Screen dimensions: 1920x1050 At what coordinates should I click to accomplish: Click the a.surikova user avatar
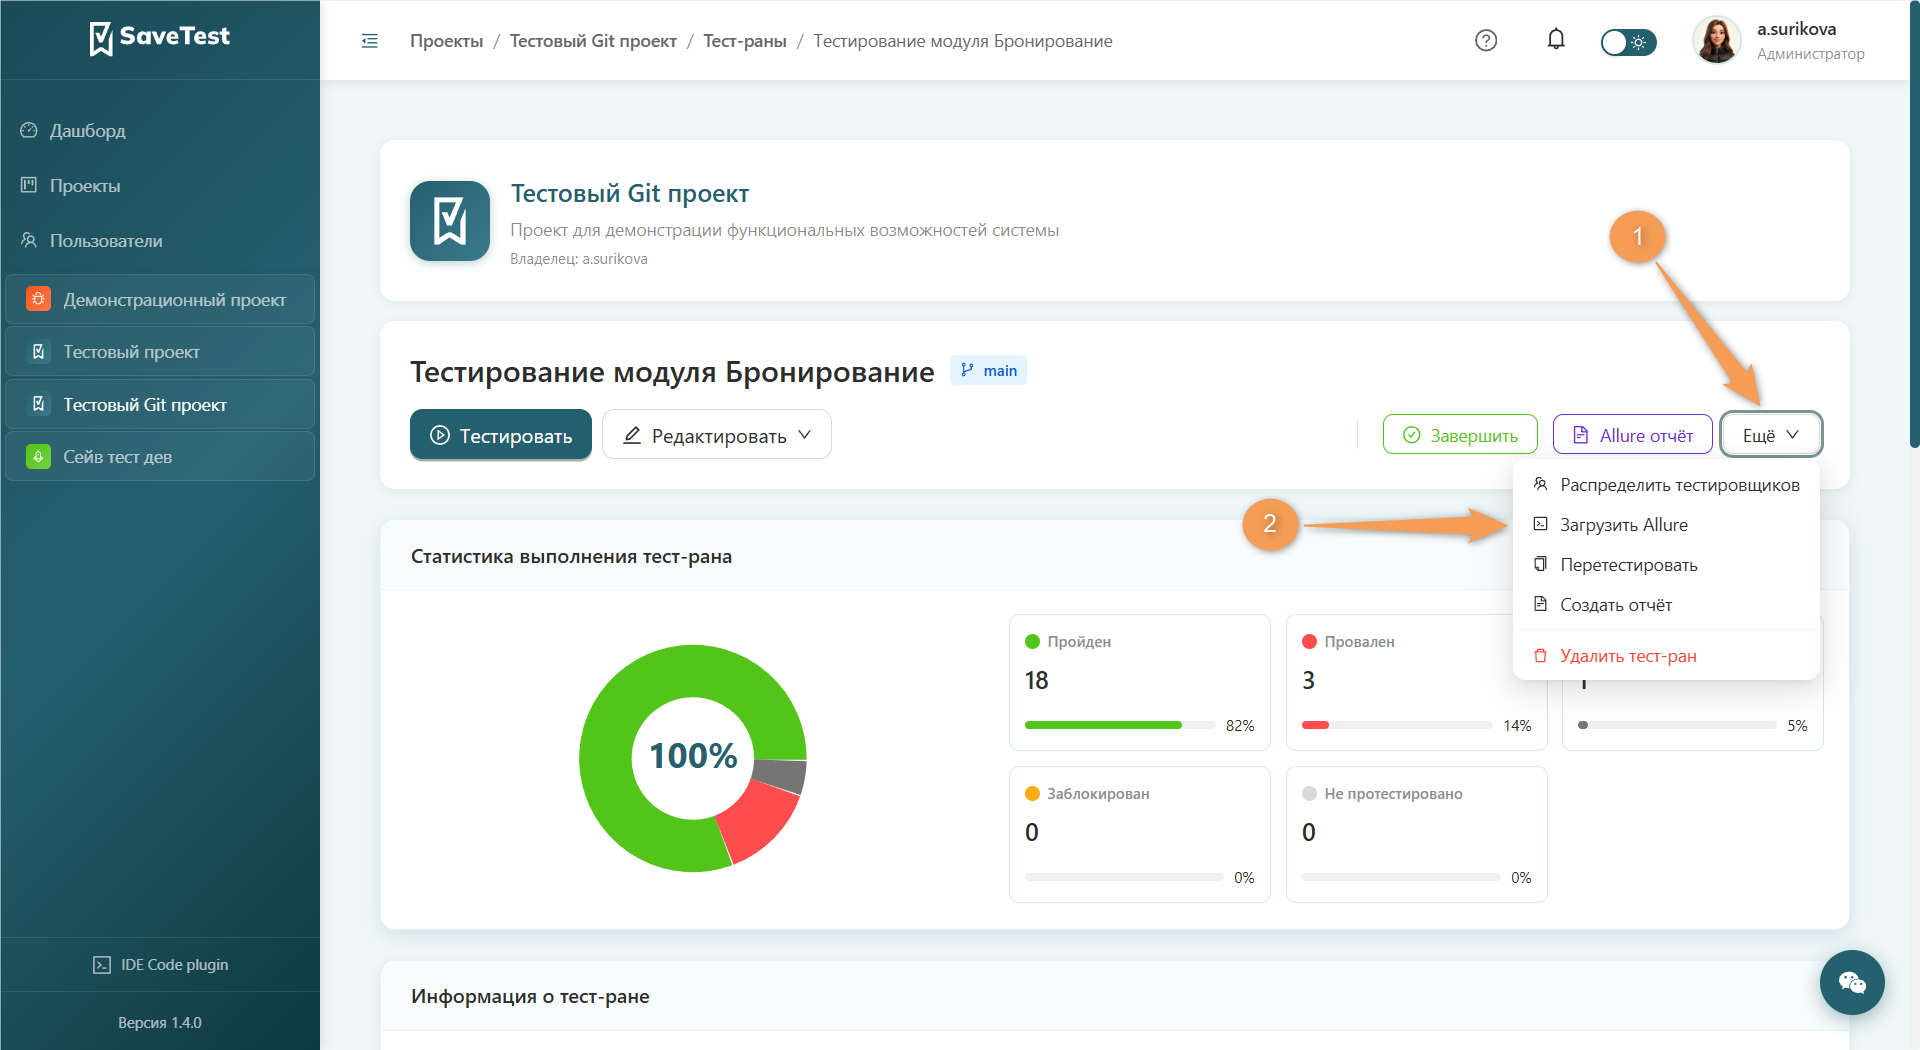point(1716,41)
